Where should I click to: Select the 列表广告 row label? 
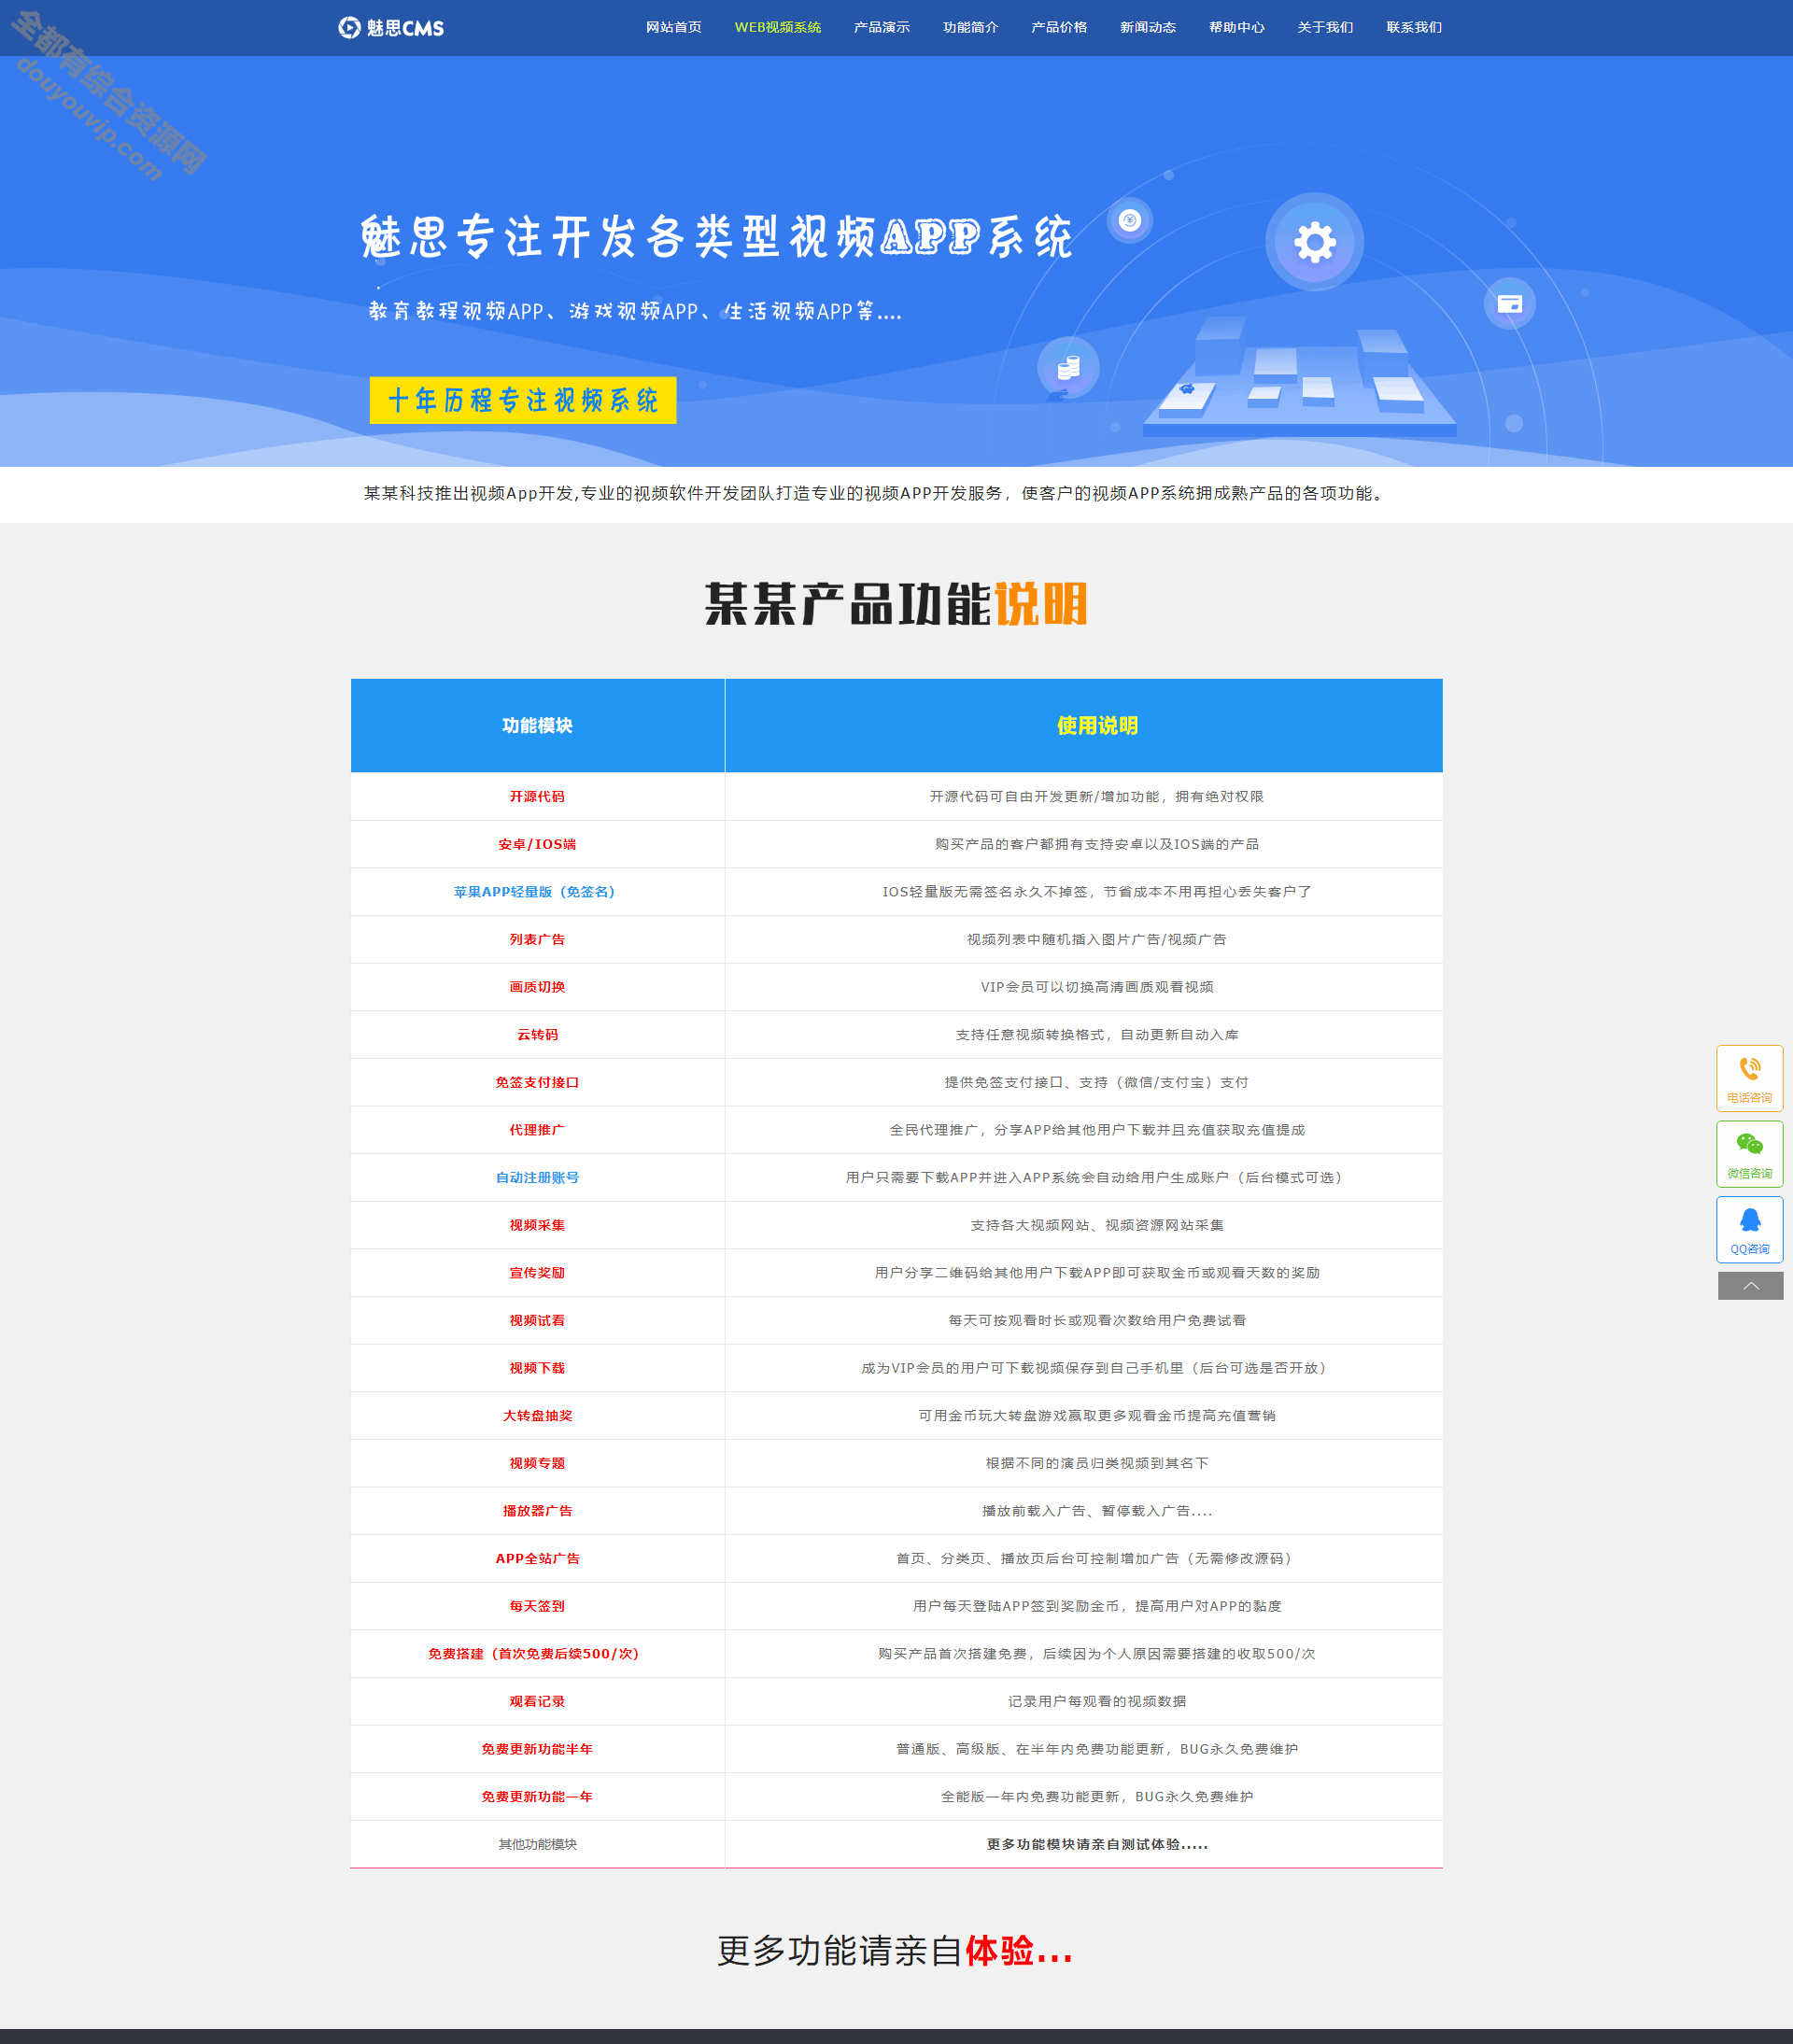pos(537,939)
